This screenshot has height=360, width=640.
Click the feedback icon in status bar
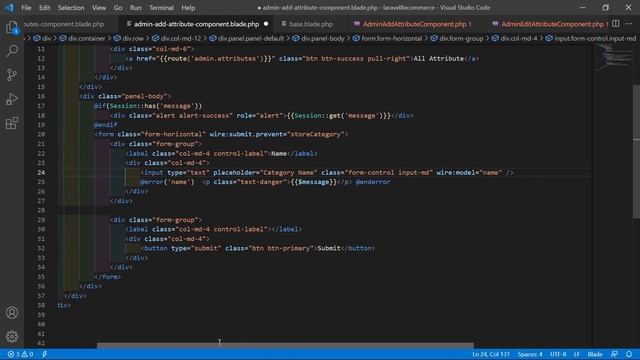(614, 354)
